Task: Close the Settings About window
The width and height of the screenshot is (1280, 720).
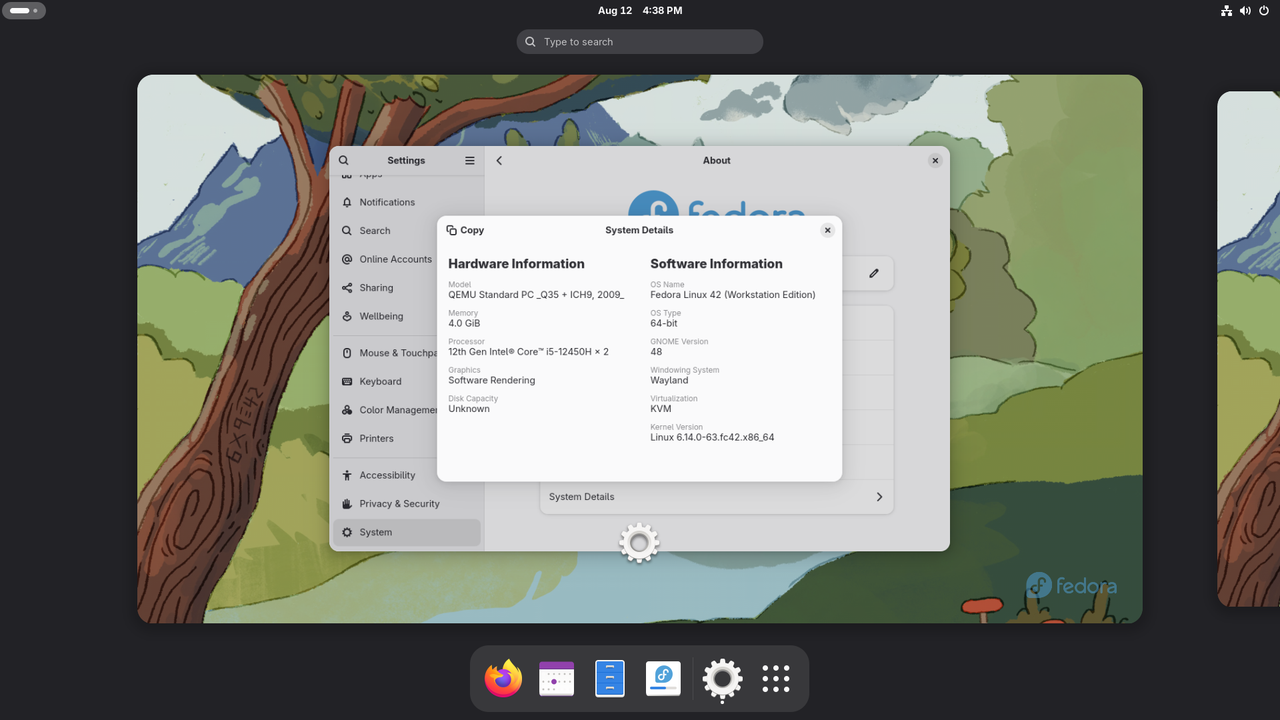Action: click(x=935, y=160)
